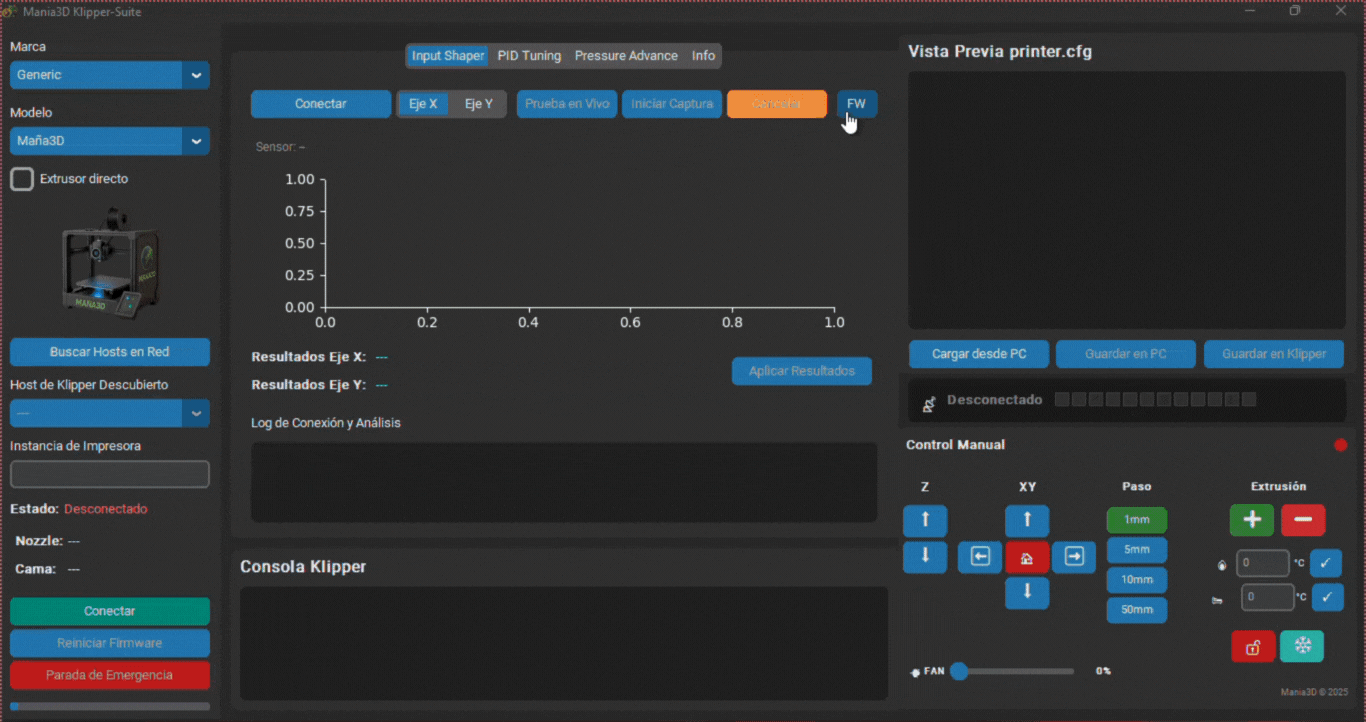Move the X axis right

(1074, 557)
